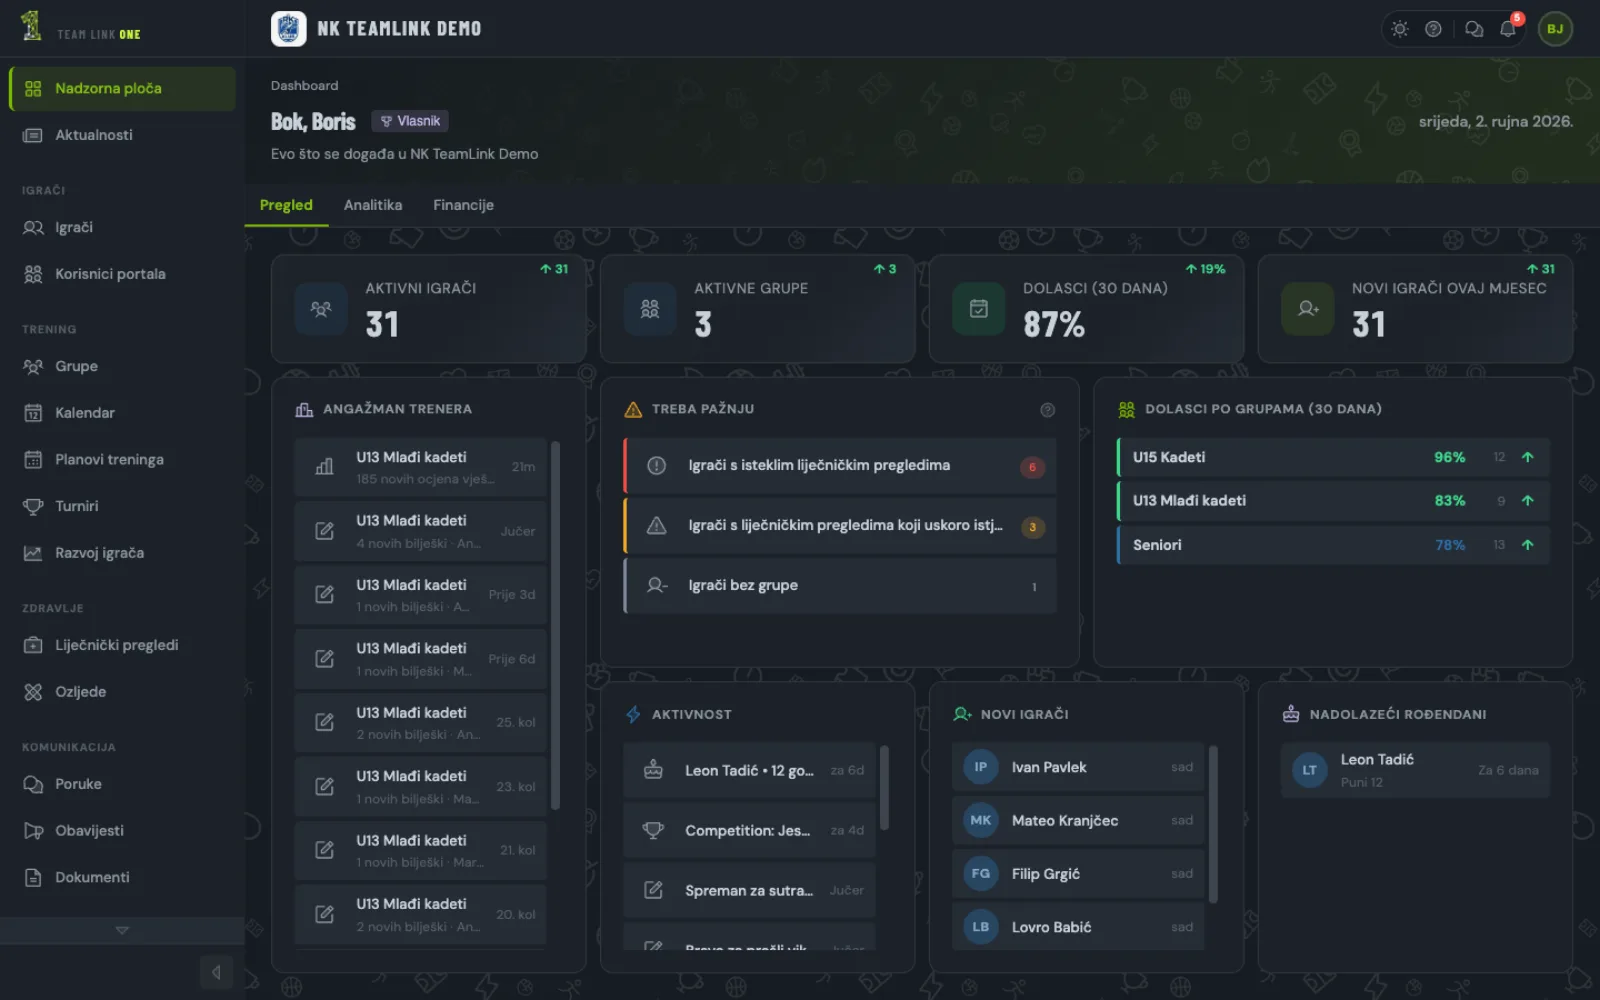Click the Novi igrači panel scrollbar
This screenshot has width=1600, height=1000.
[1213, 825]
